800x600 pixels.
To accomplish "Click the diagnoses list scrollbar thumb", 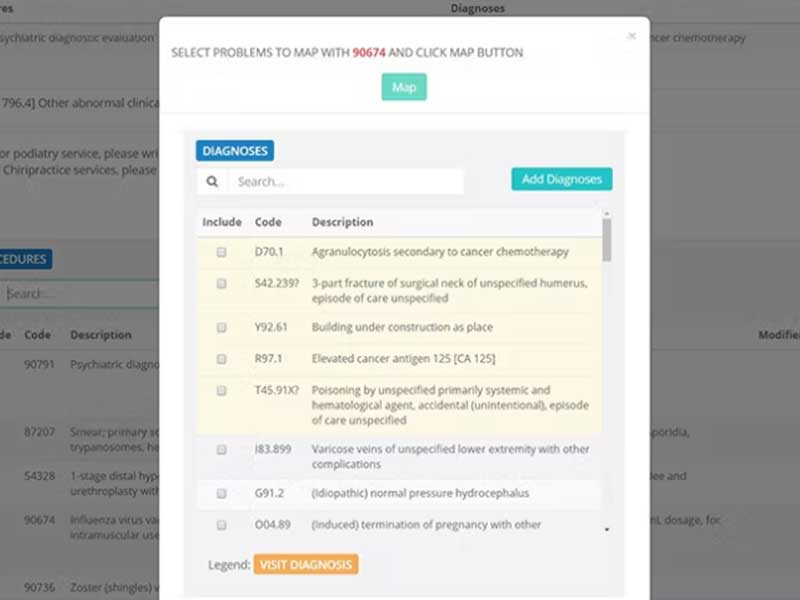I will point(607,240).
